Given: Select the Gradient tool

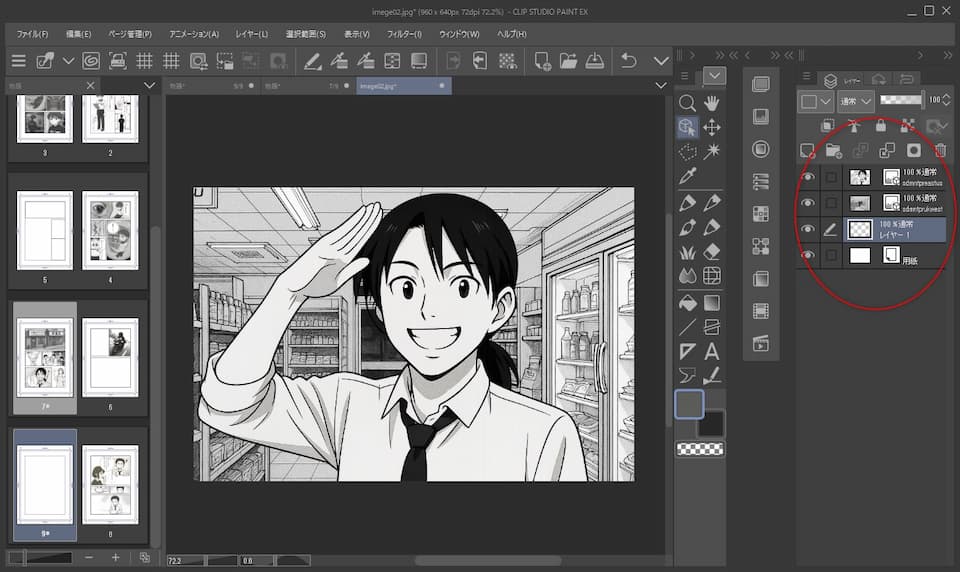Looking at the screenshot, I should coord(711,303).
